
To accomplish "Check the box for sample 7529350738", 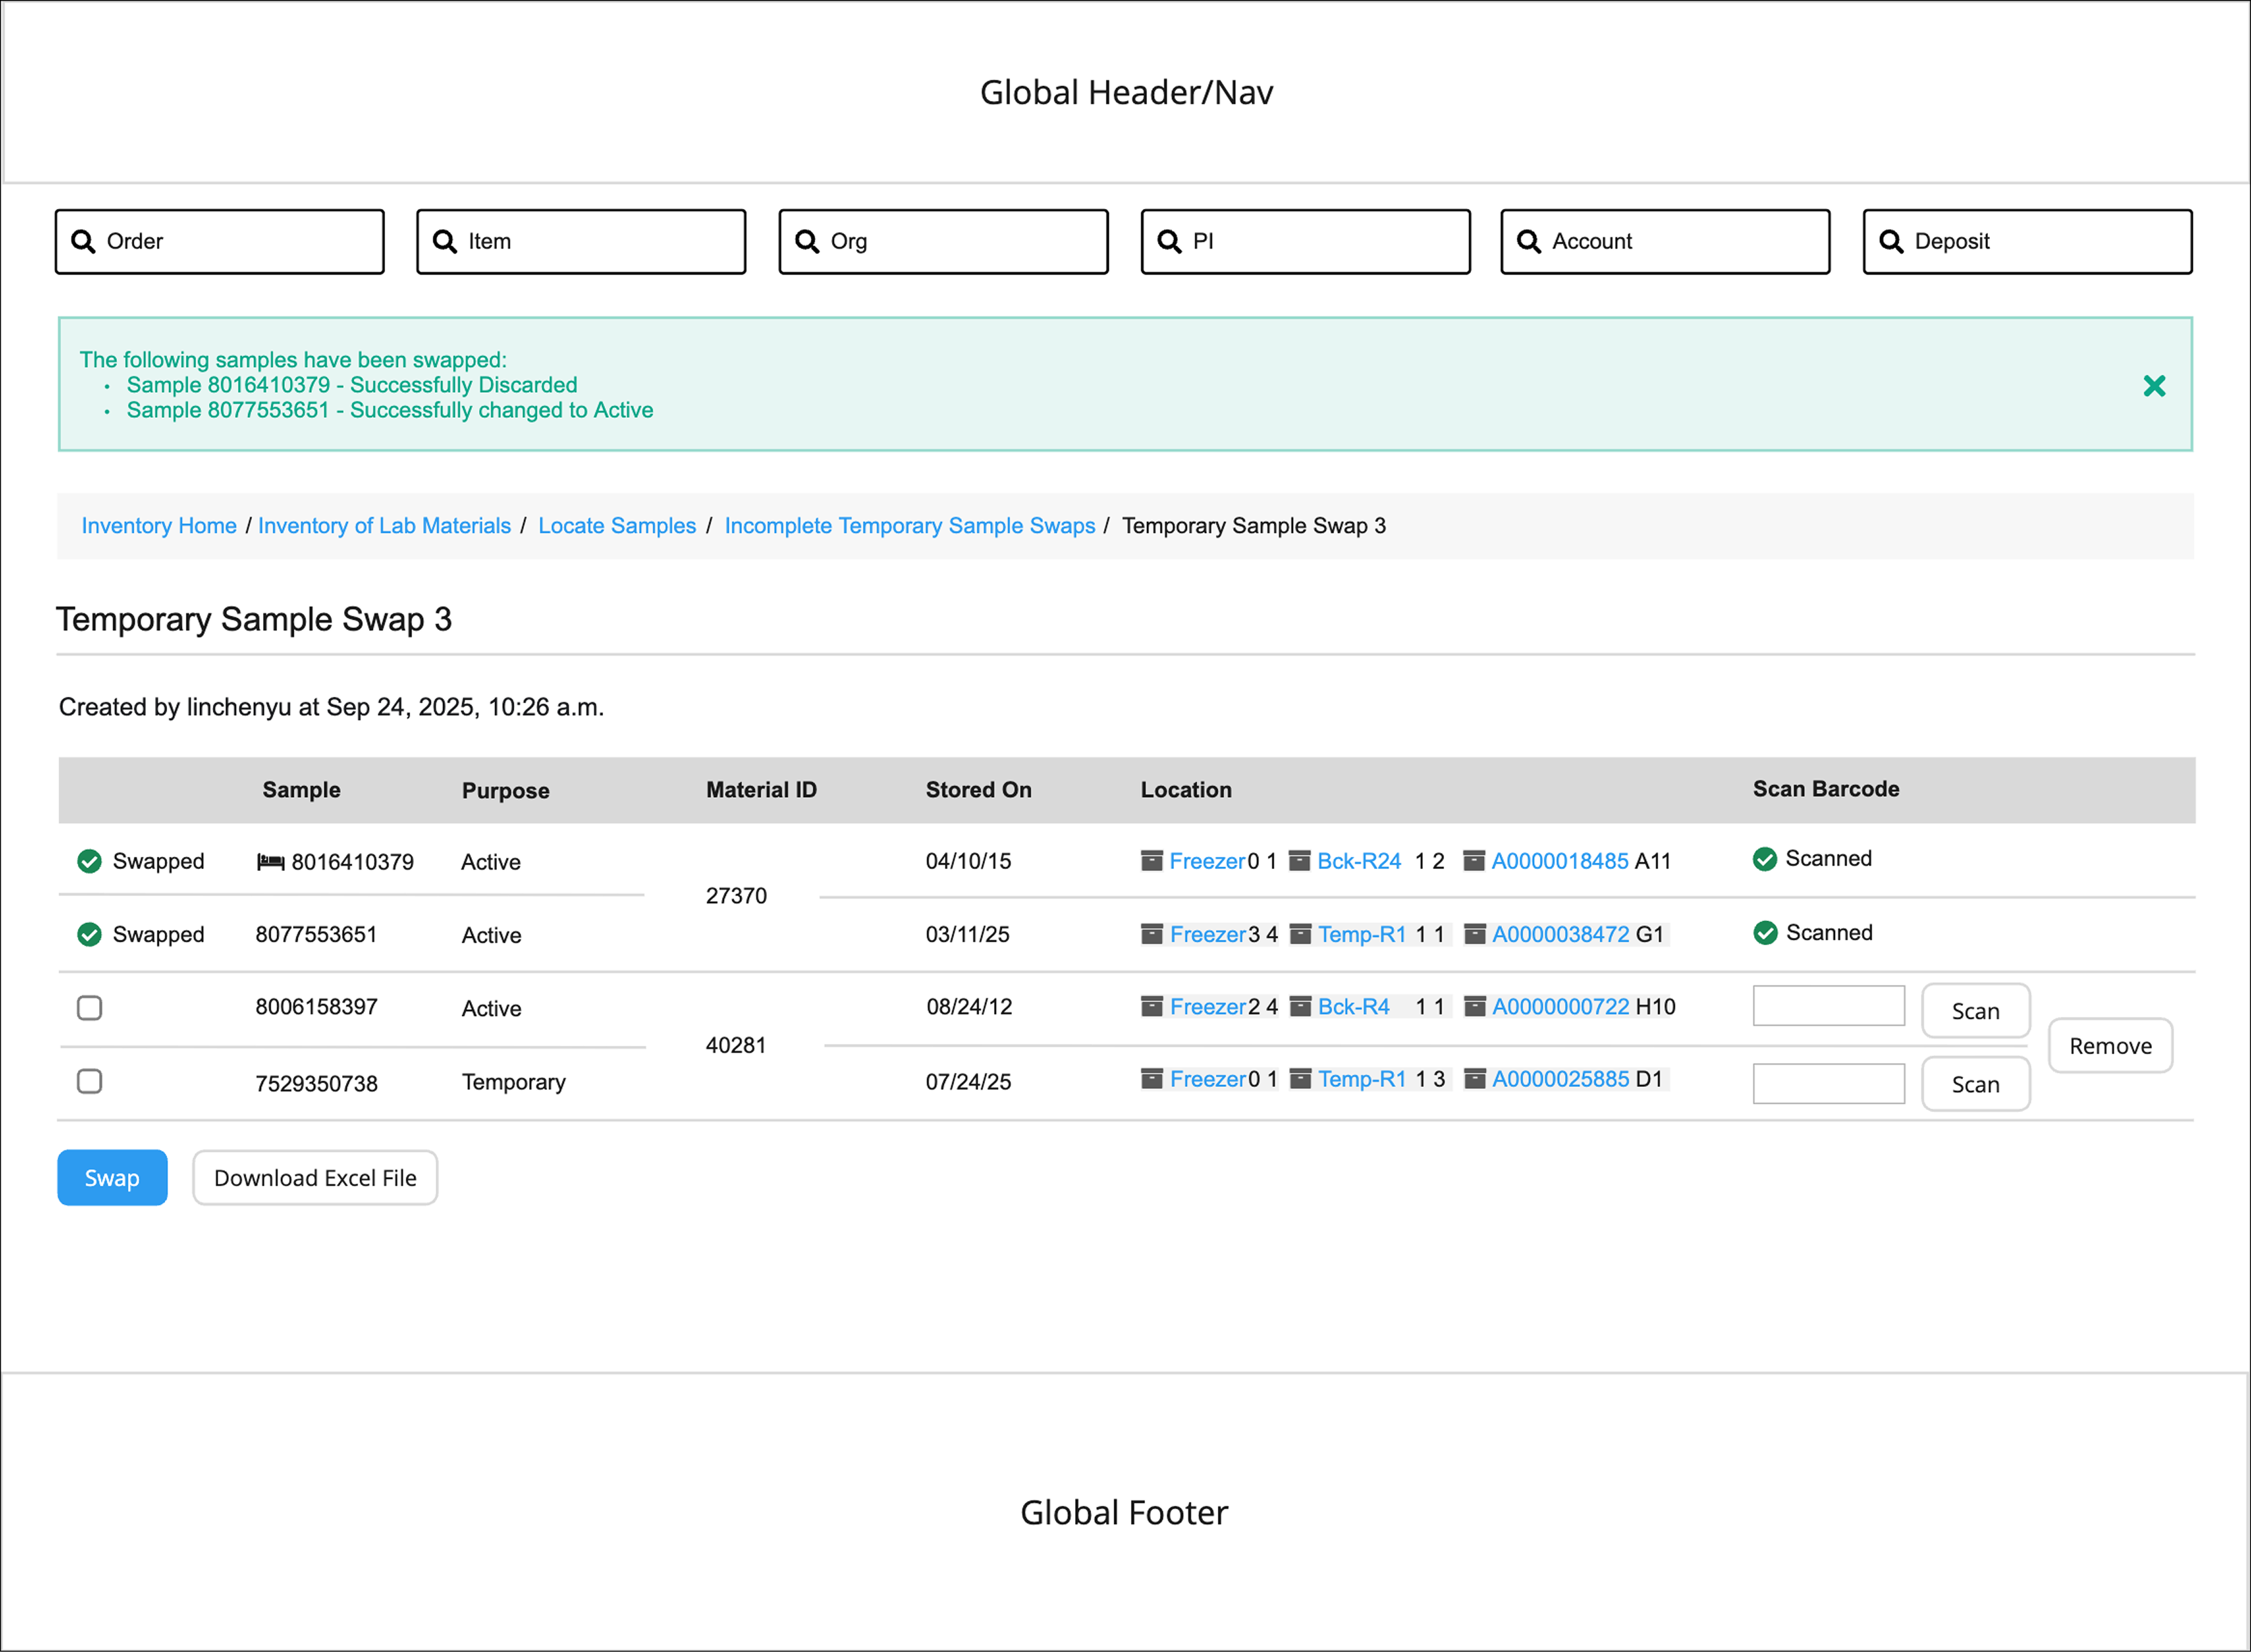I will 89,1081.
